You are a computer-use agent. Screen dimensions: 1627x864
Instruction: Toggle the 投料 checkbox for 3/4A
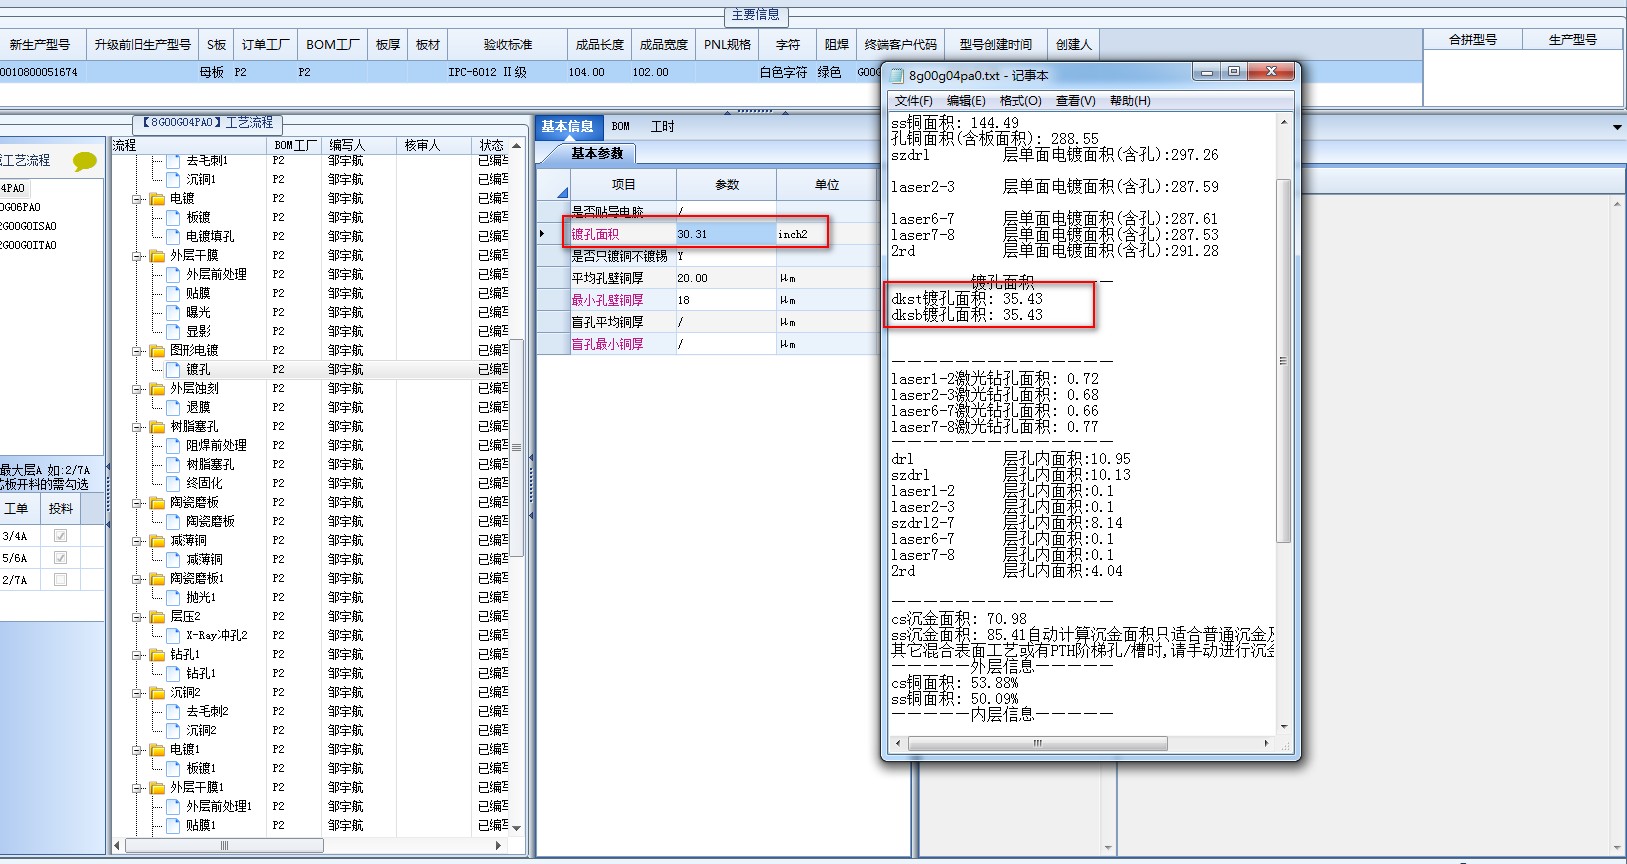[60, 536]
